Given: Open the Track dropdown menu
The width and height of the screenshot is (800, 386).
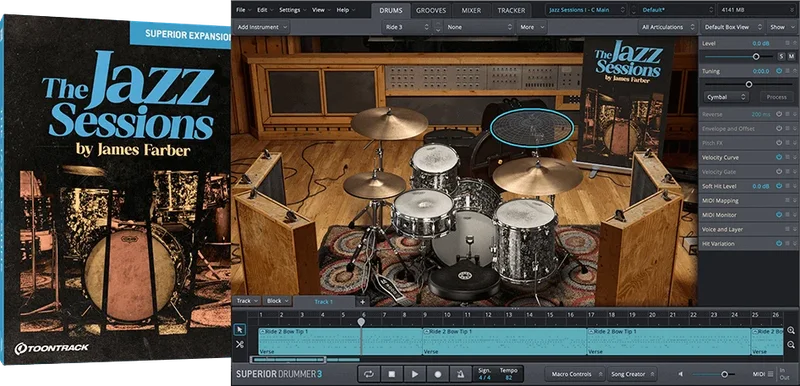Looking at the screenshot, I should point(247,301).
